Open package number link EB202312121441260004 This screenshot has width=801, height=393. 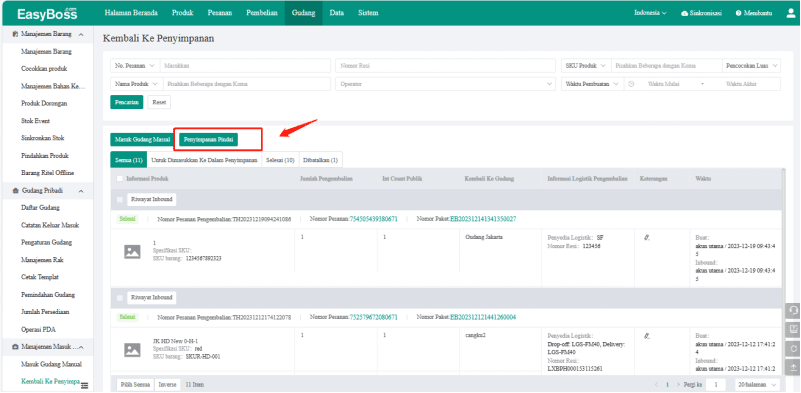[x=483, y=317]
